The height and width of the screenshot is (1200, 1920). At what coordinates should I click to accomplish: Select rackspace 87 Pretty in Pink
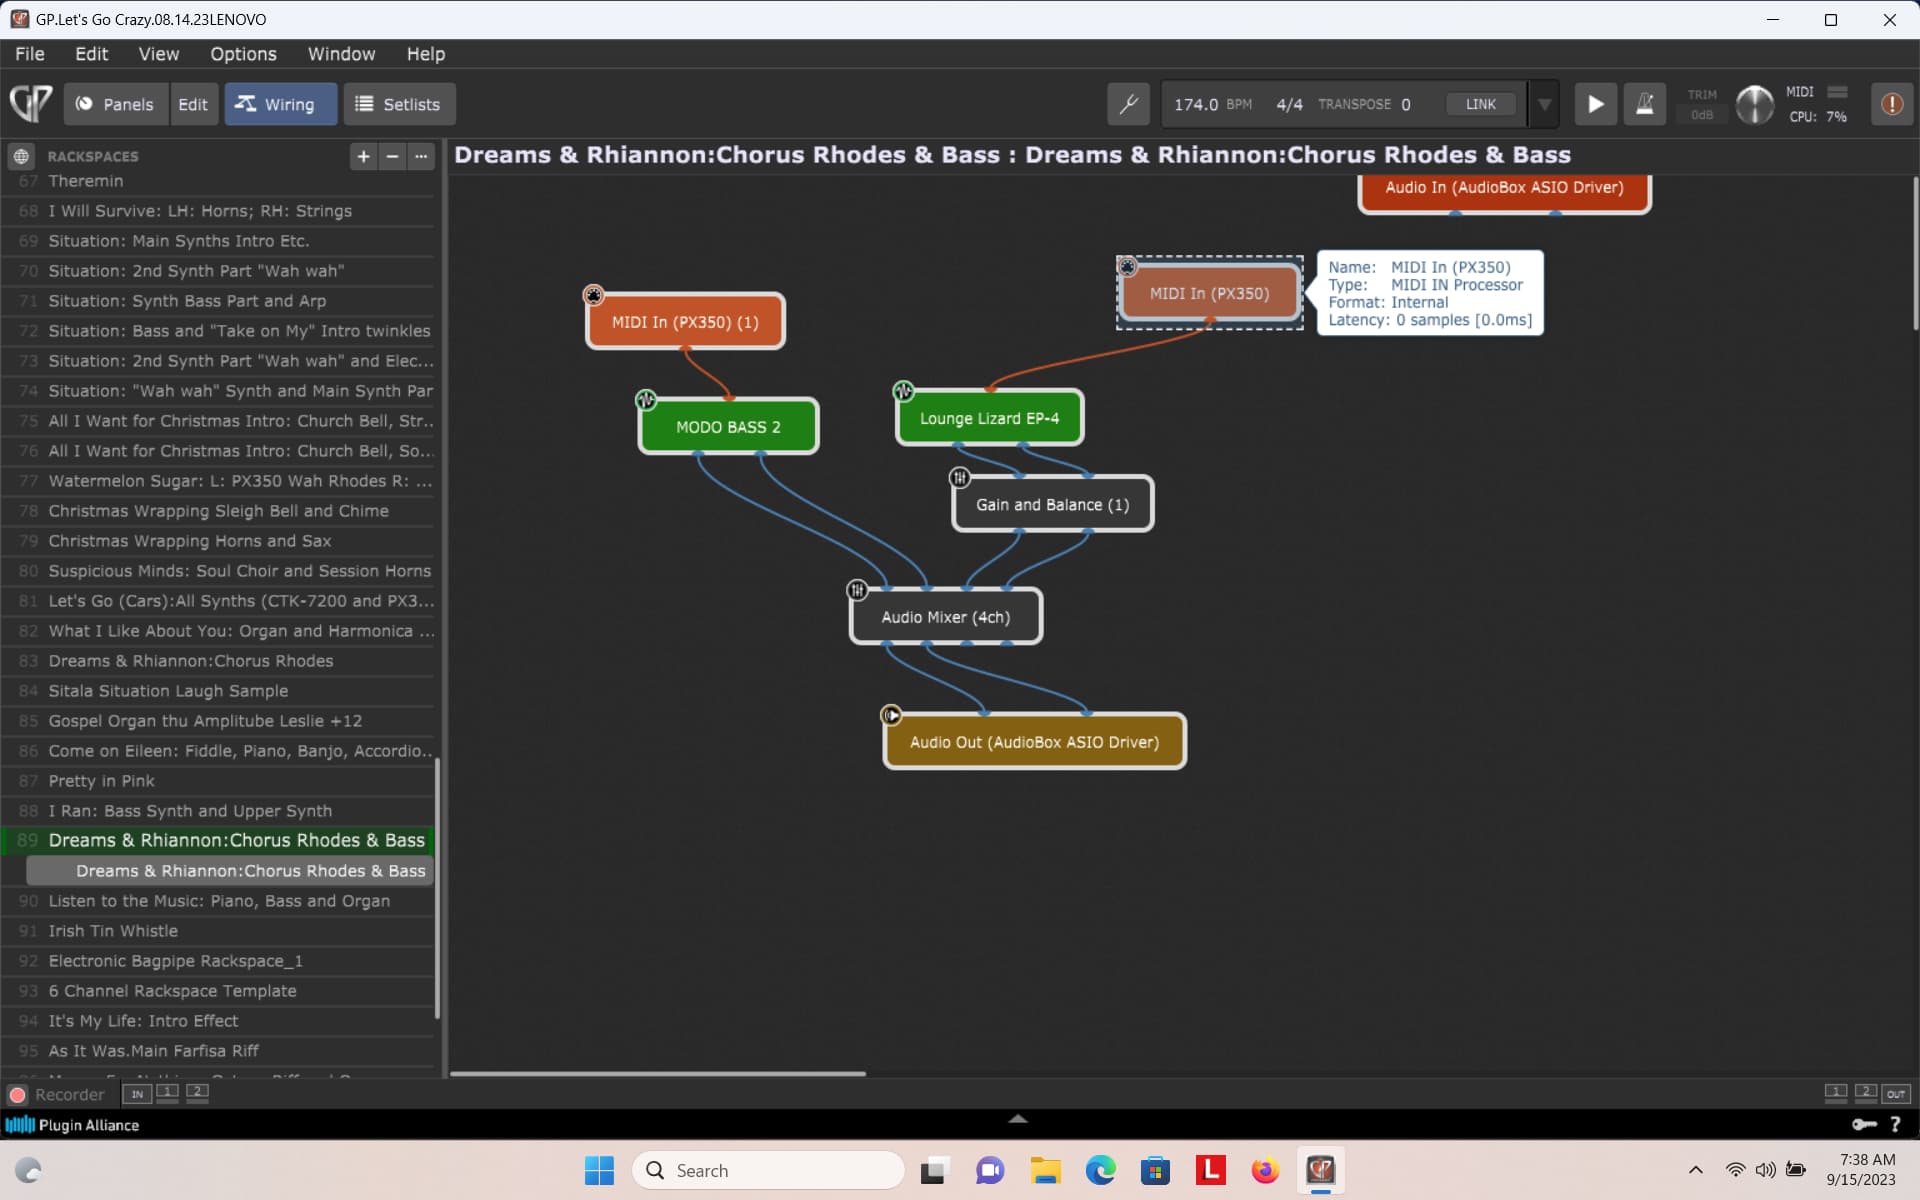pos(219,781)
